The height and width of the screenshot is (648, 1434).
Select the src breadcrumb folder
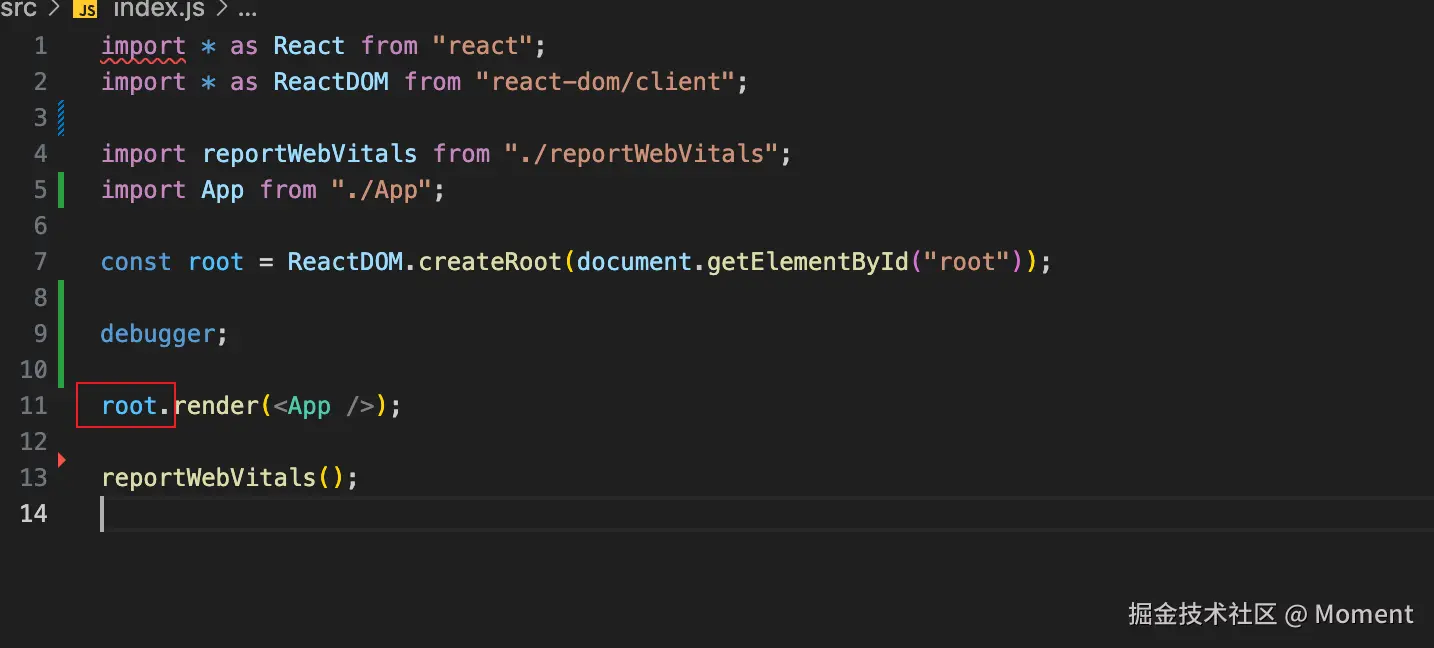tap(18, 10)
